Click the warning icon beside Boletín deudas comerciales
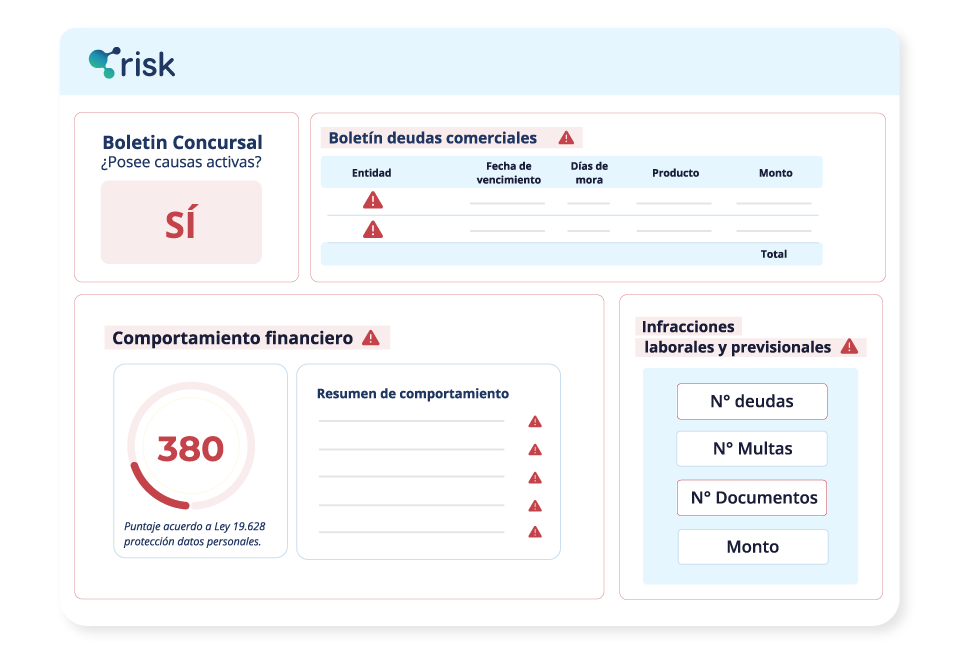This screenshot has width=960, height=654. pos(565,138)
